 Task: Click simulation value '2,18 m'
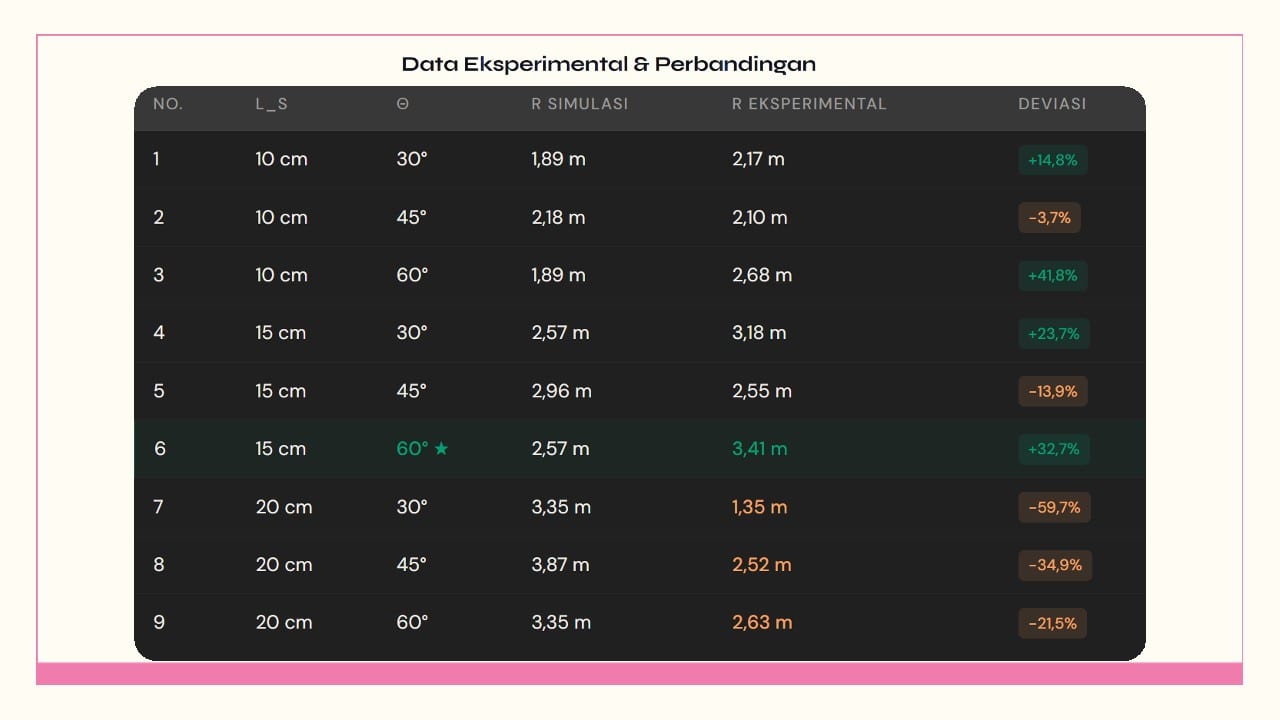pos(558,217)
